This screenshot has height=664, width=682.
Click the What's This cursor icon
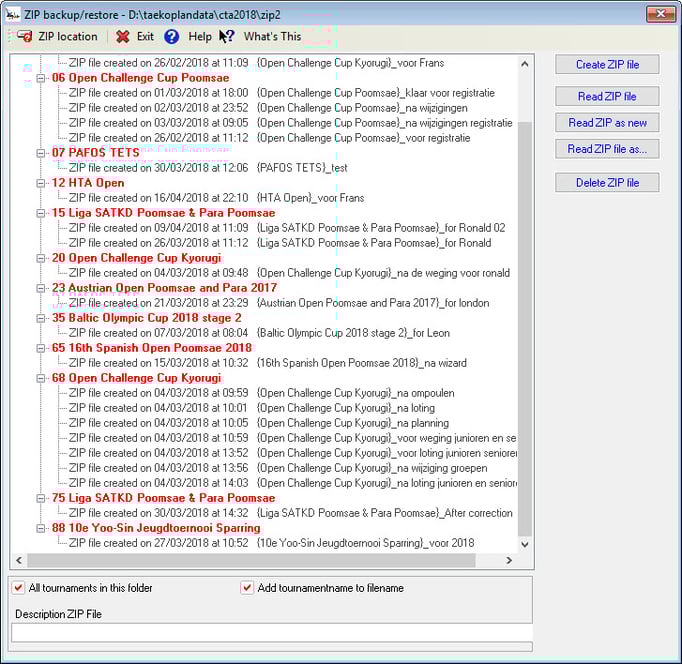pyautogui.click(x=226, y=37)
